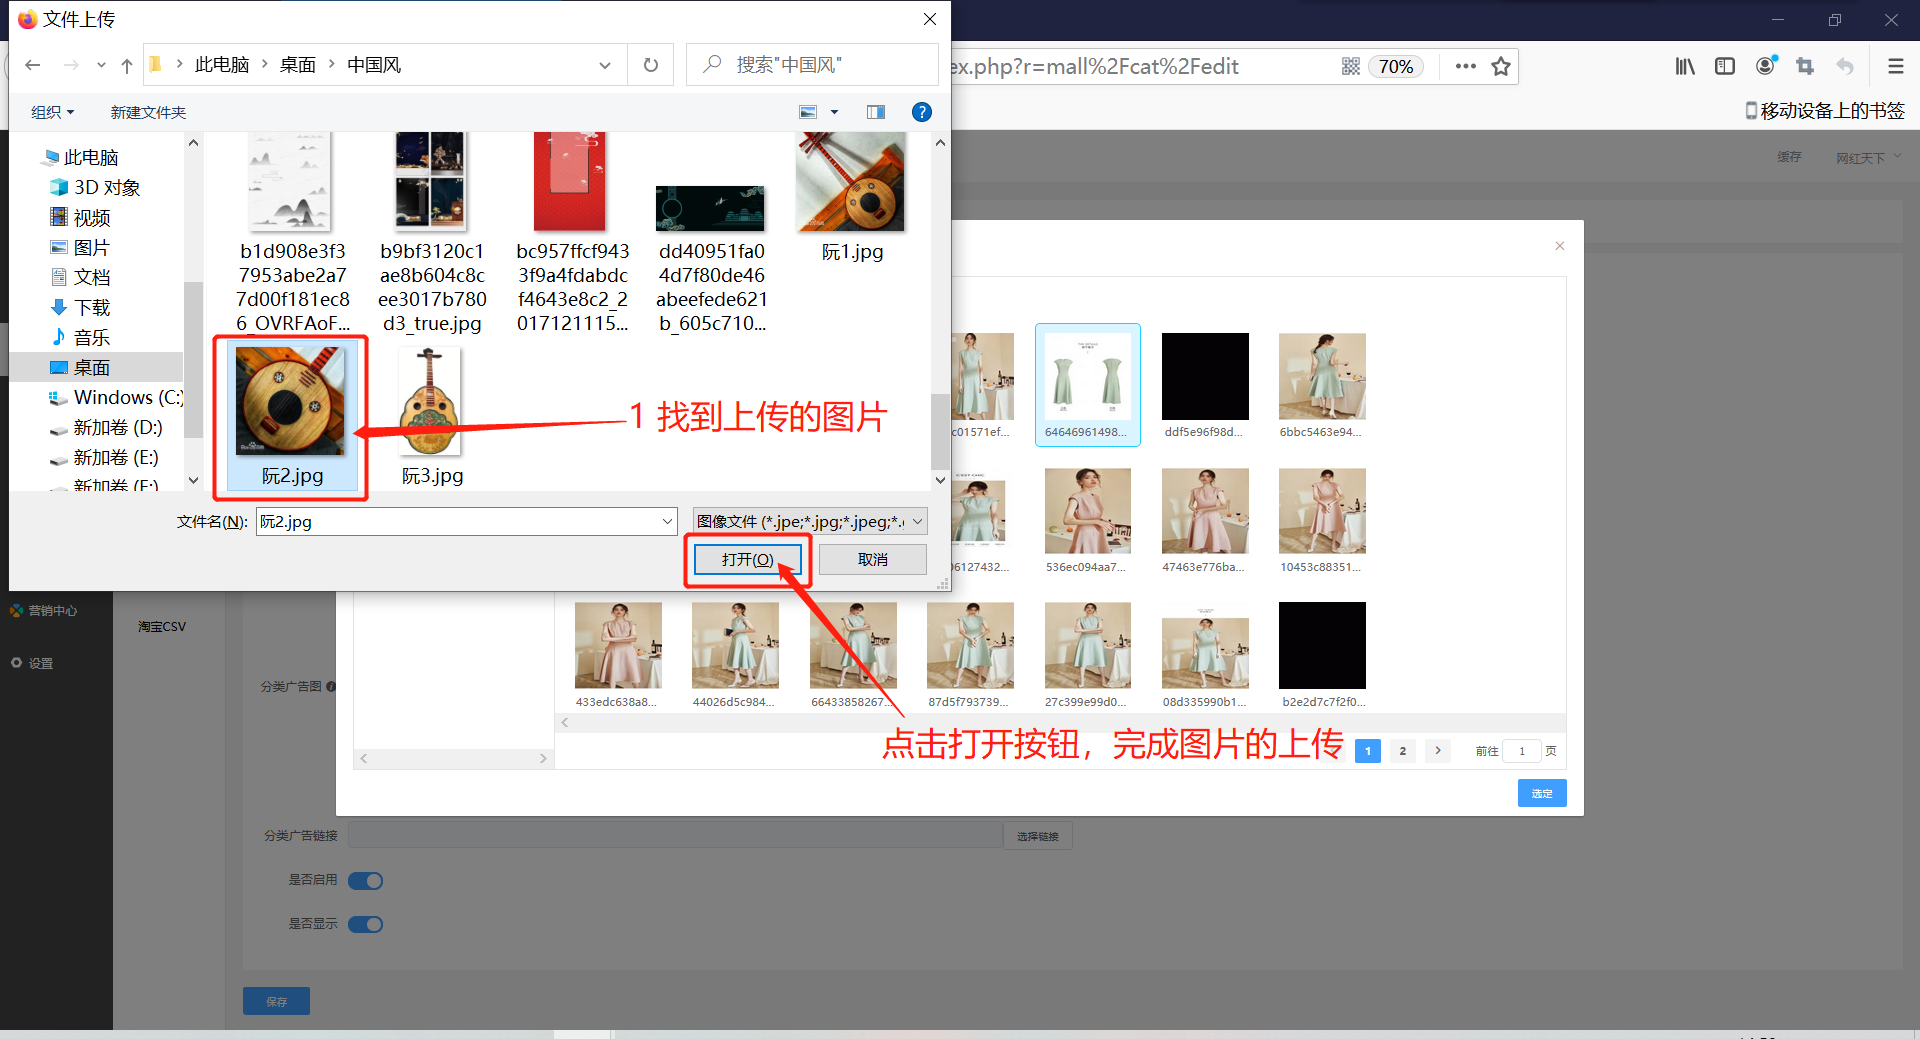Open the 组织 menu
This screenshot has width=1920, height=1039.
click(52, 112)
